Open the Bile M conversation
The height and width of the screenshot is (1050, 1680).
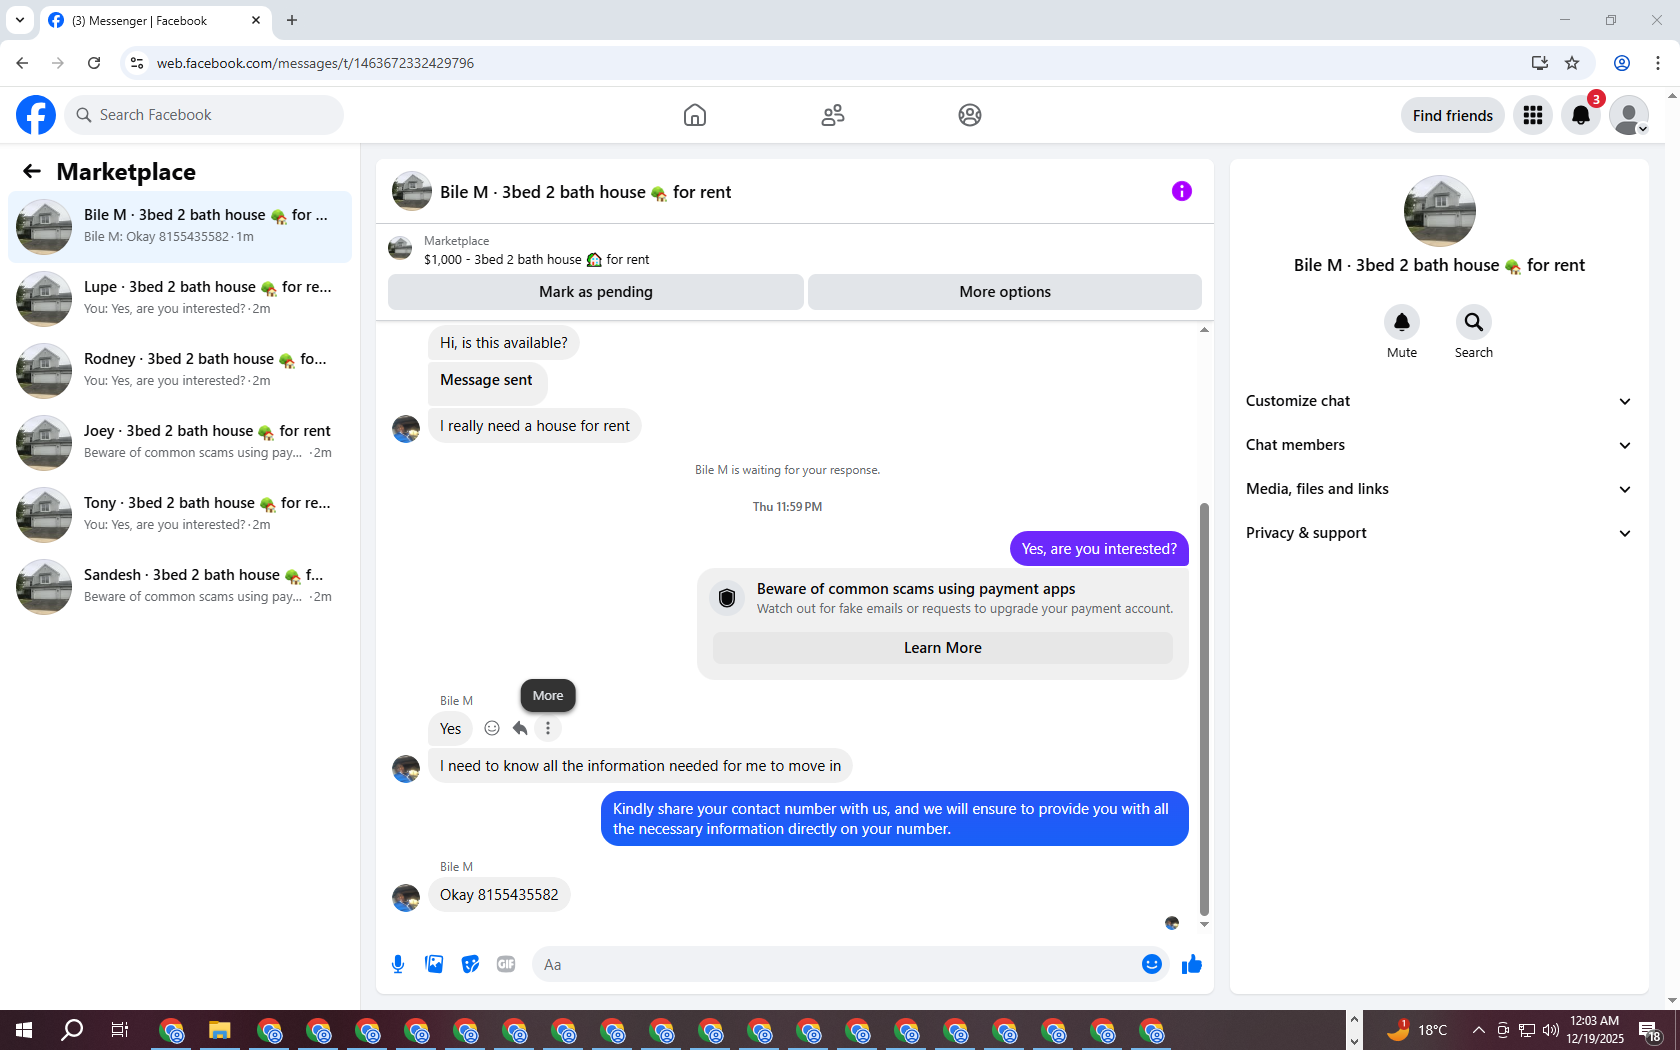[x=180, y=227]
